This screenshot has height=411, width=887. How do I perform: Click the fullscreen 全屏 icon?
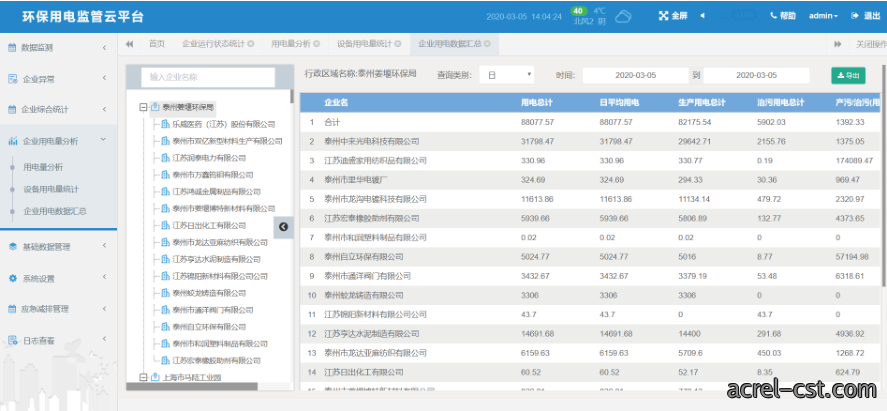coord(664,16)
